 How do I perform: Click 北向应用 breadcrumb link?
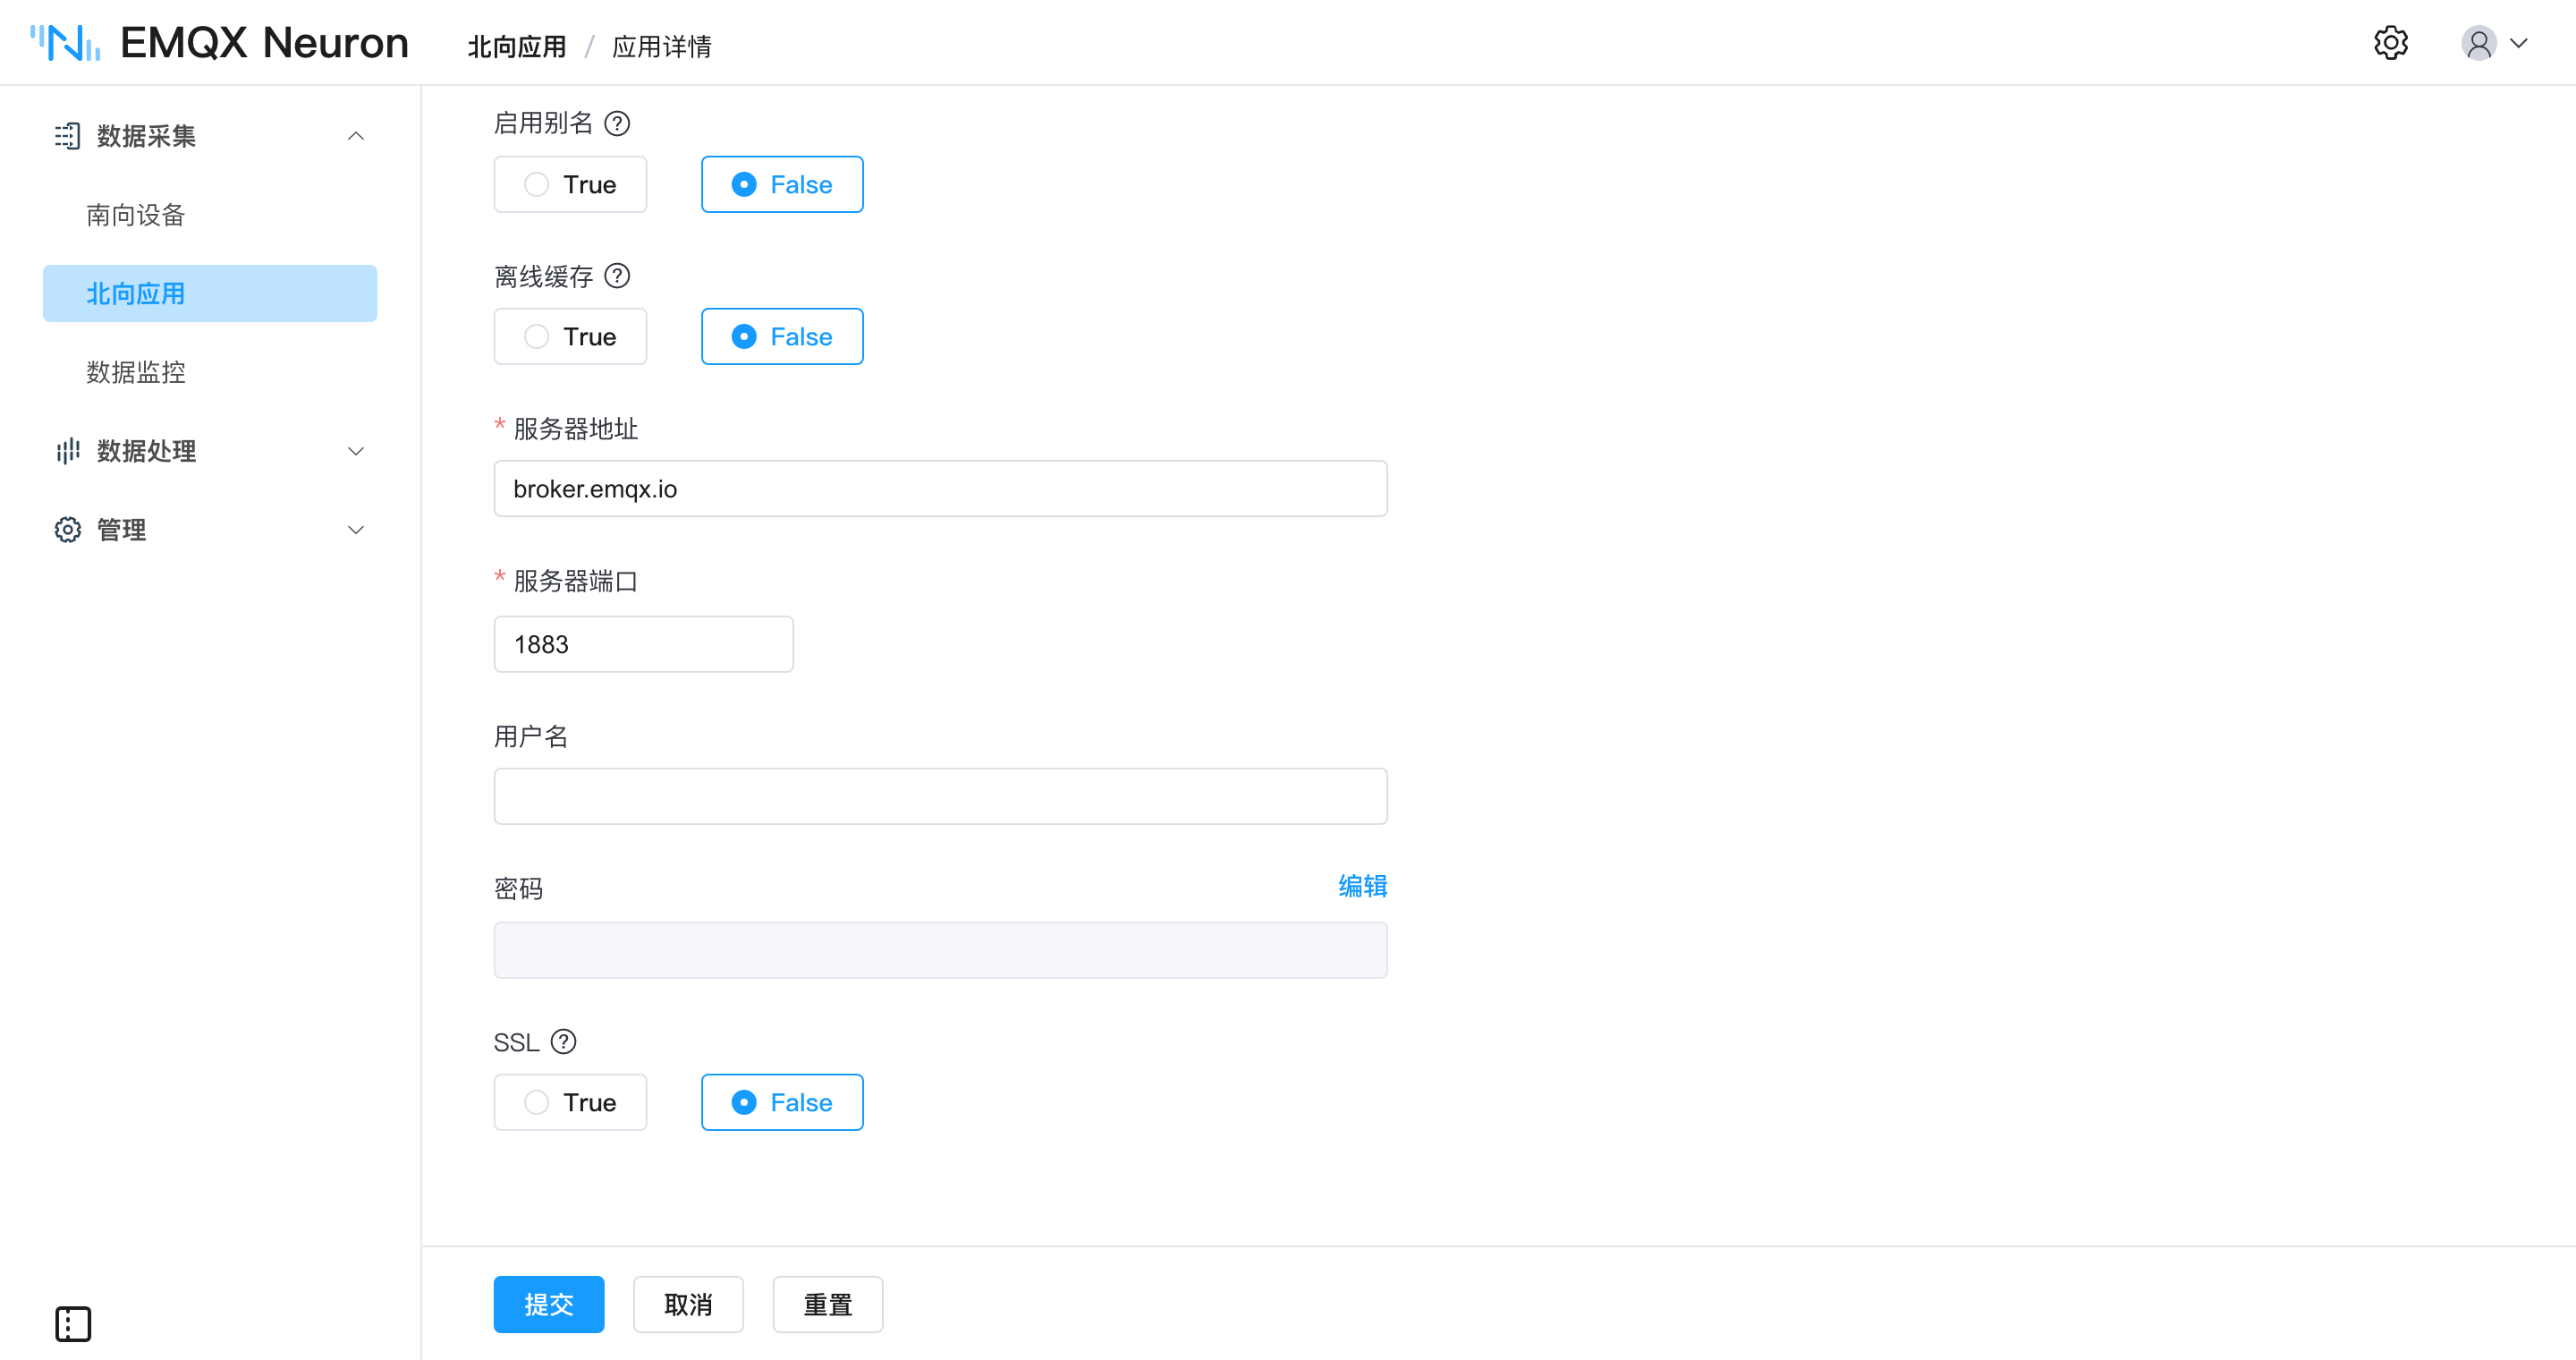click(517, 46)
